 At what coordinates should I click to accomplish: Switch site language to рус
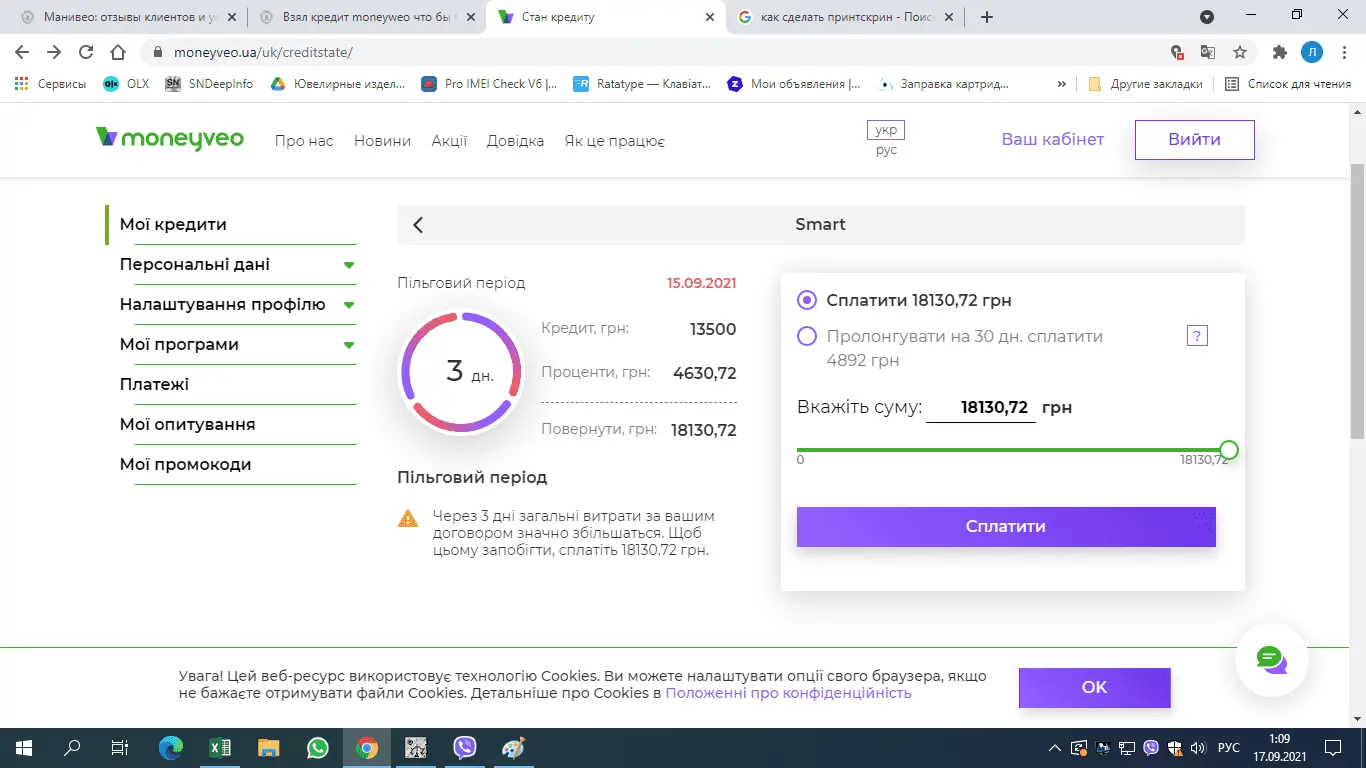tap(886, 151)
